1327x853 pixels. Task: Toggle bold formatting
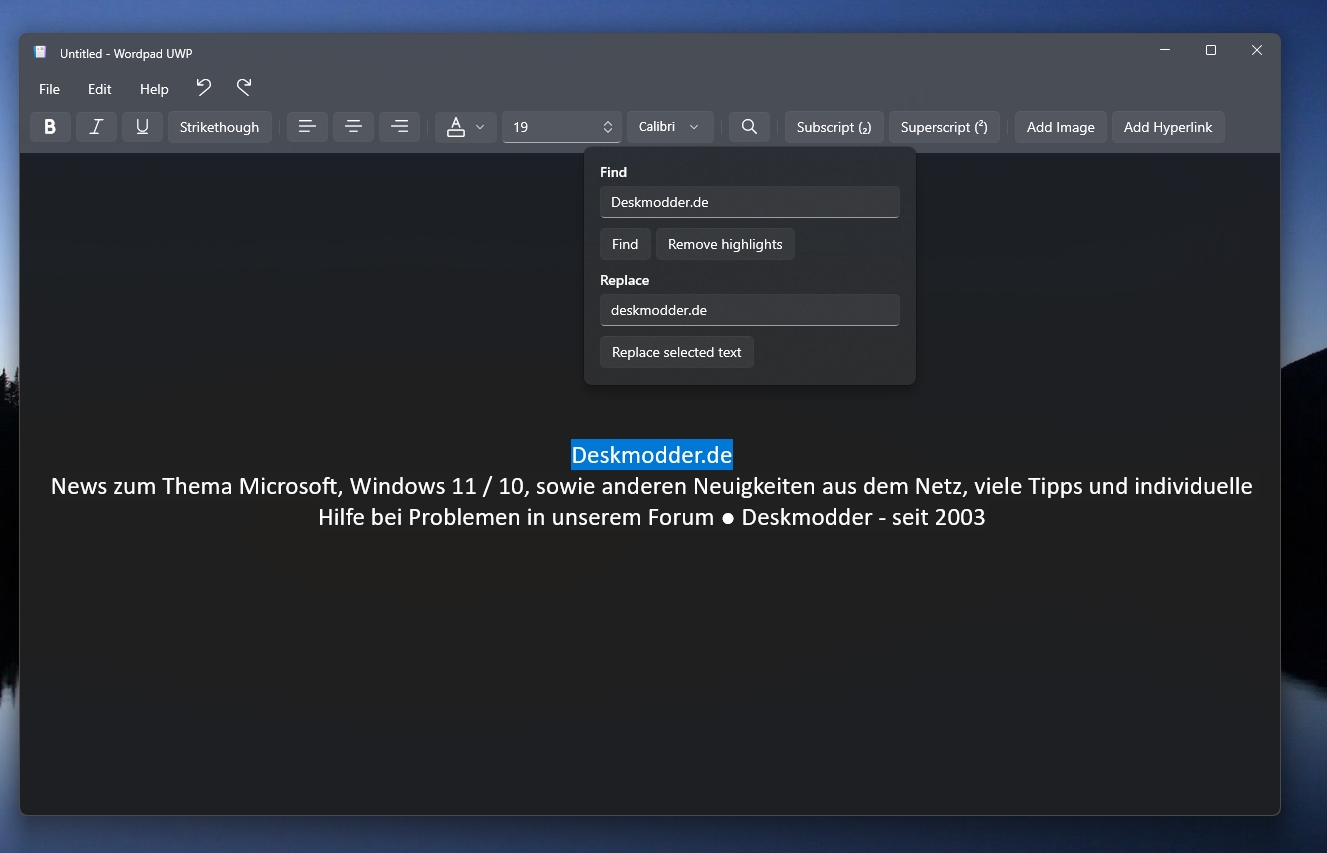[50, 127]
